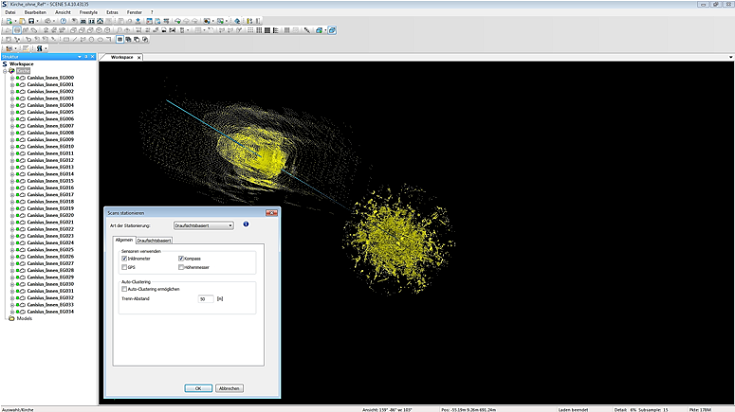Switch to the Draufsichtbasiert tab
The height and width of the screenshot is (412, 735).
click(x=154, y=240)
